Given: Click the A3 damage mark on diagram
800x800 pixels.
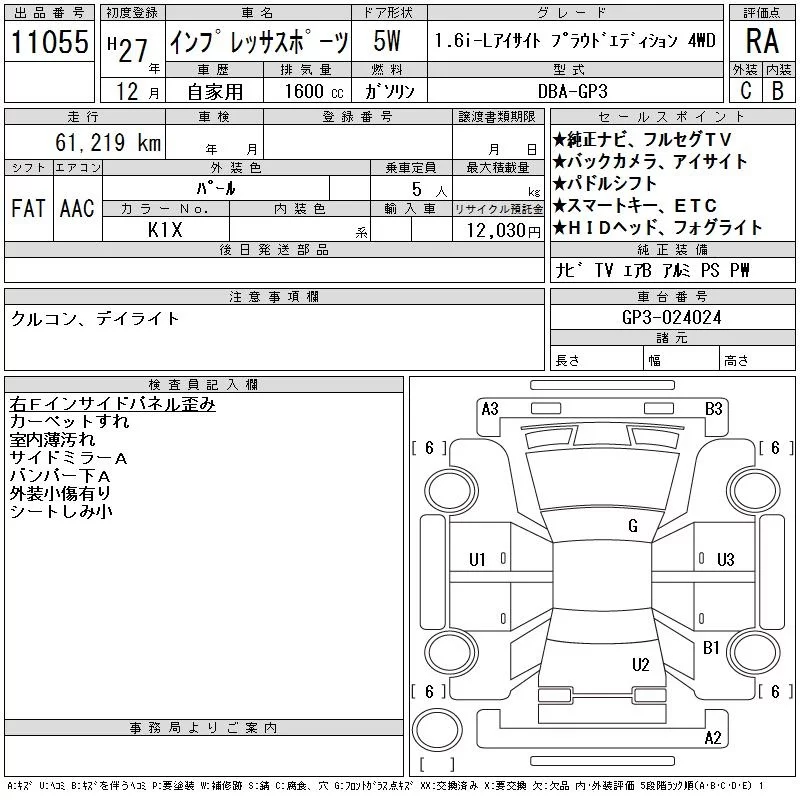Looking at the screenshot, I should click(490, 409).
